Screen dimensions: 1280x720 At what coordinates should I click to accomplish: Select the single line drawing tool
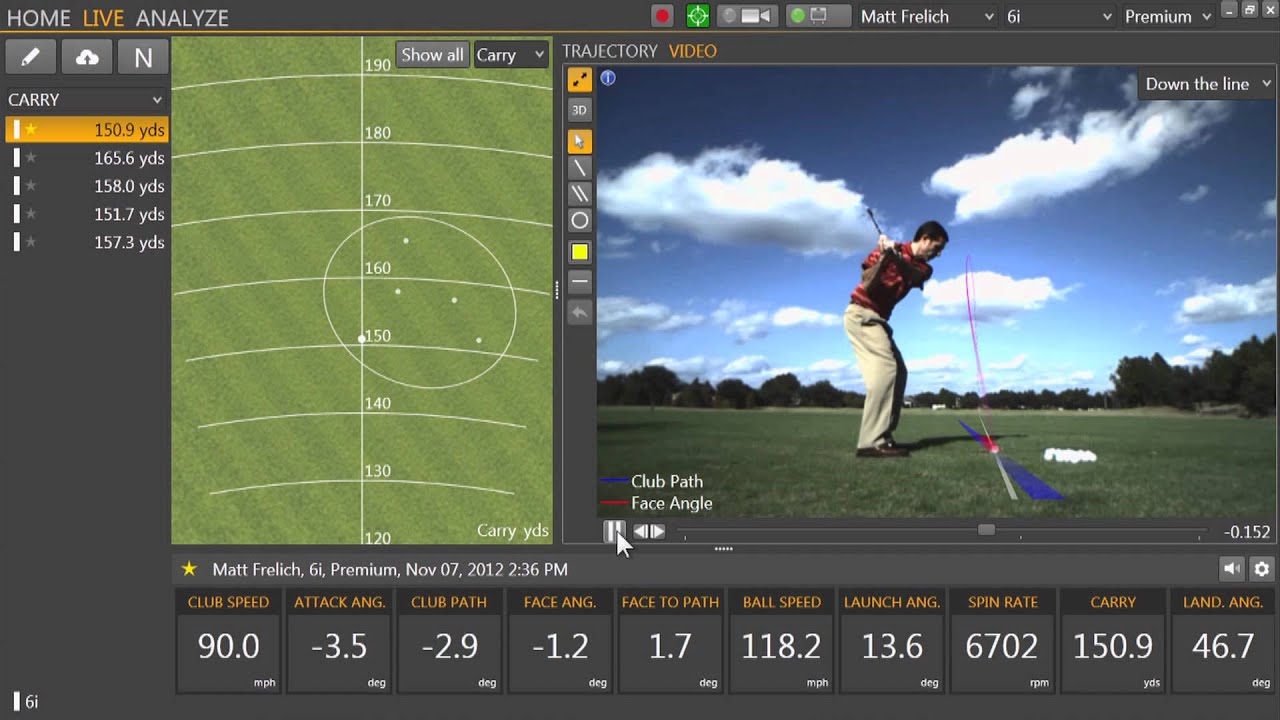[x=579, y=167]
